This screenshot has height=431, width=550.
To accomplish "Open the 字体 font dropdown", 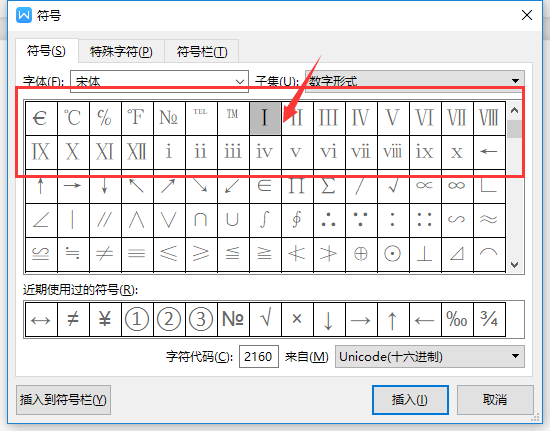I will [160, 81].
